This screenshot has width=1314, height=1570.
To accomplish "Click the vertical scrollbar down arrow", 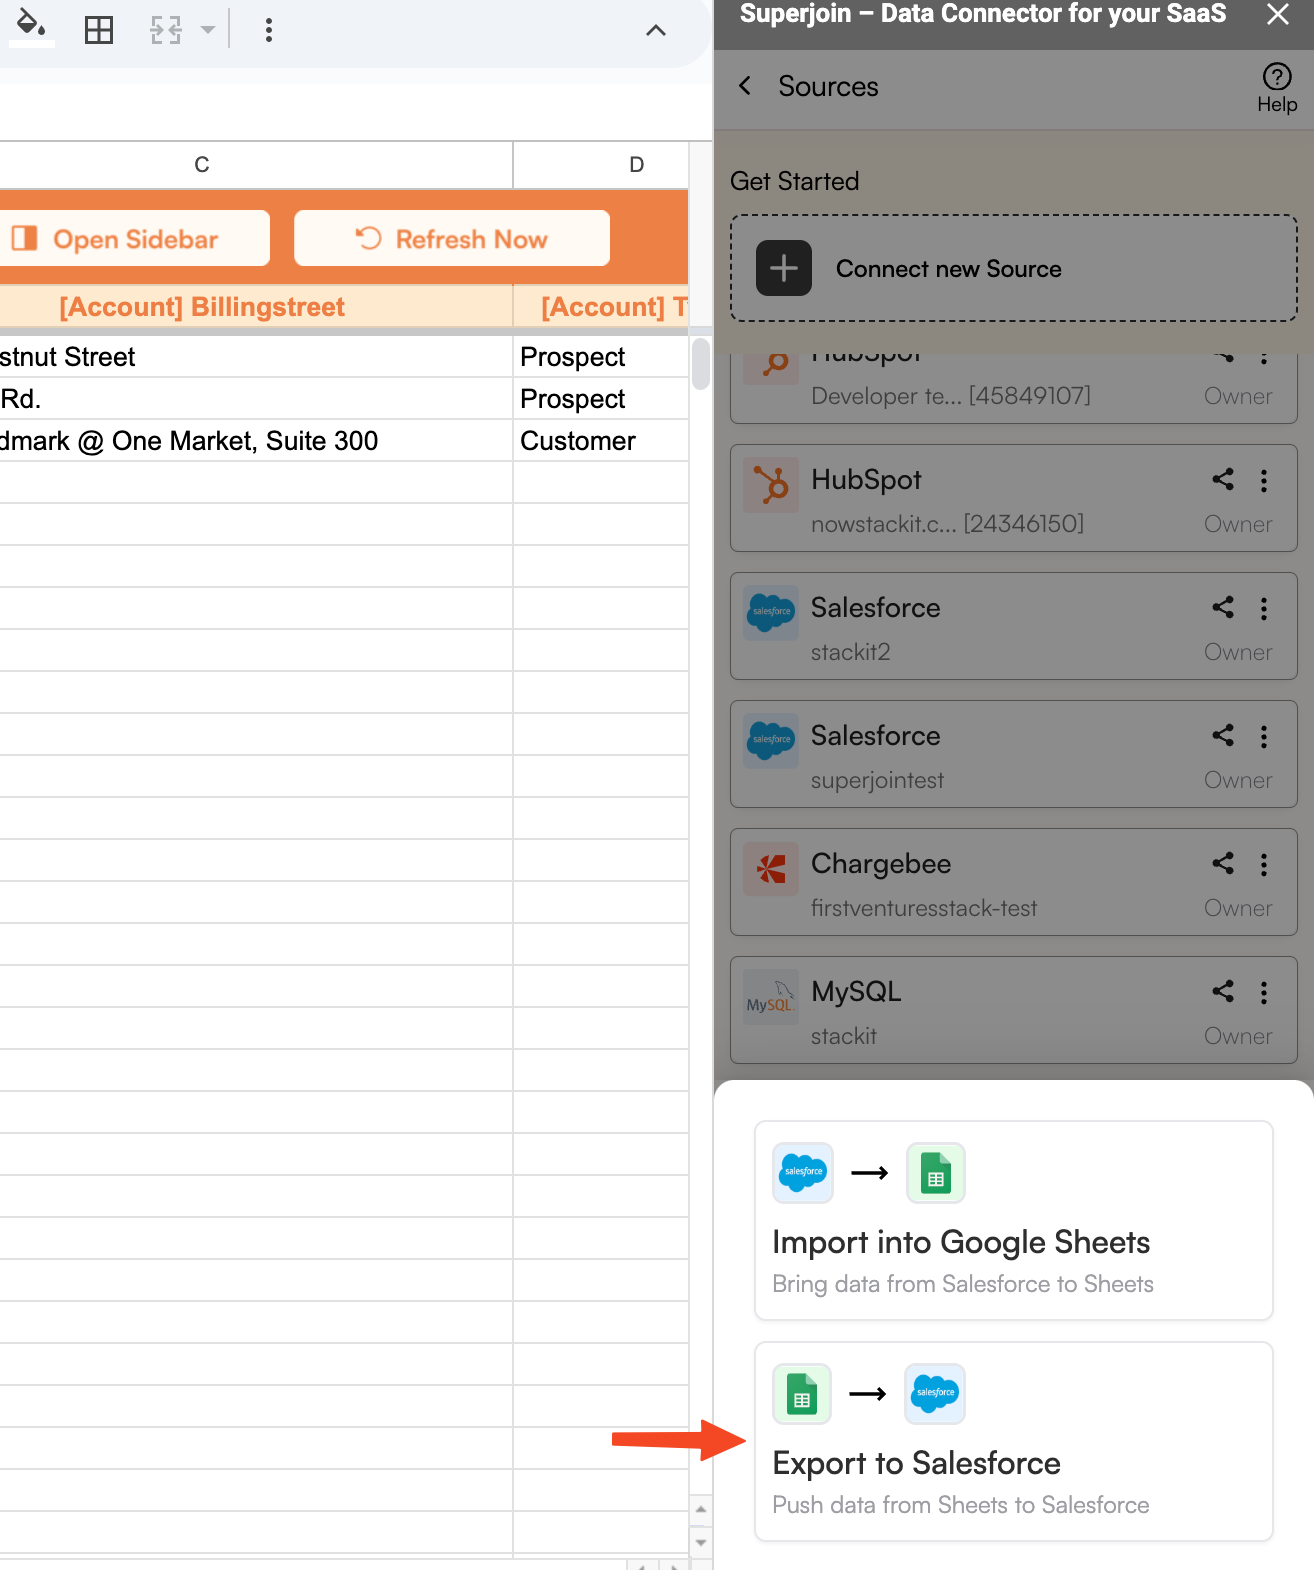I will (x=701, y=1542).
